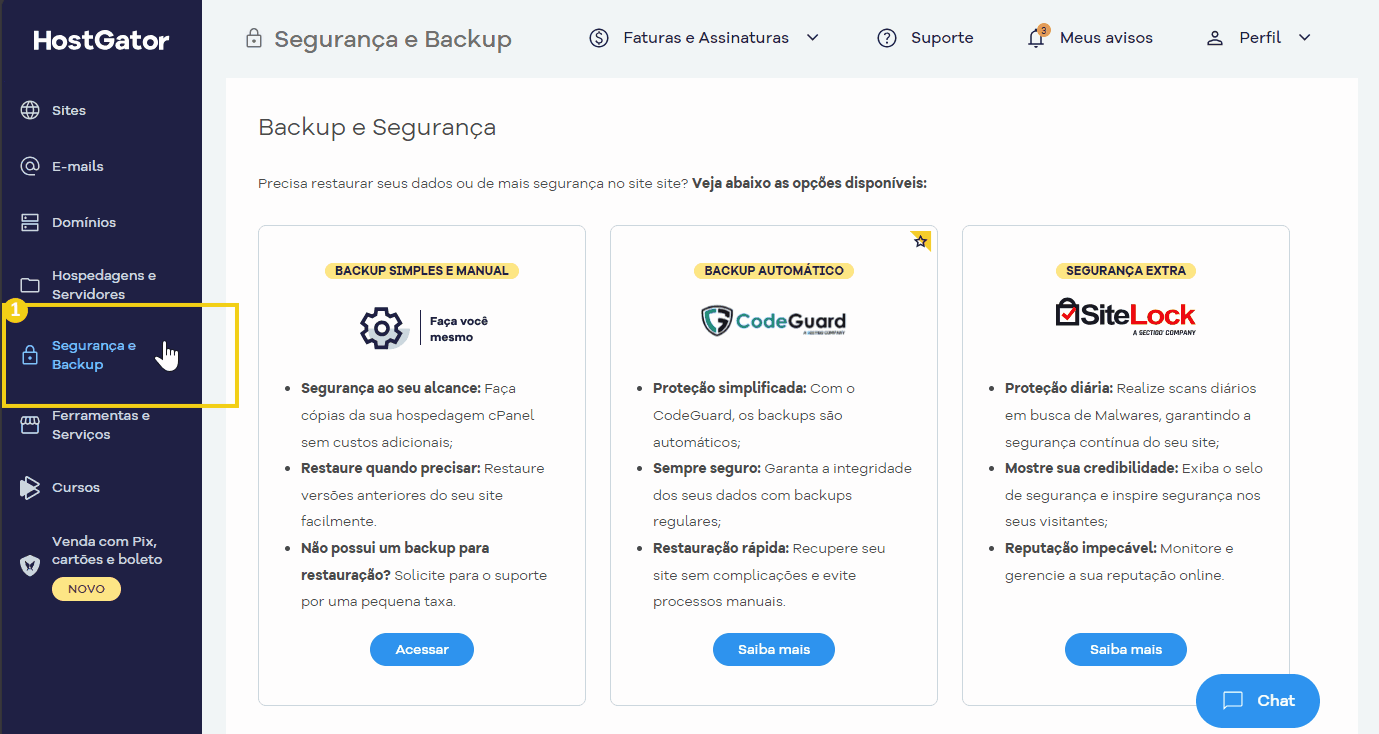Open the Chat button

coord(1258,700)
